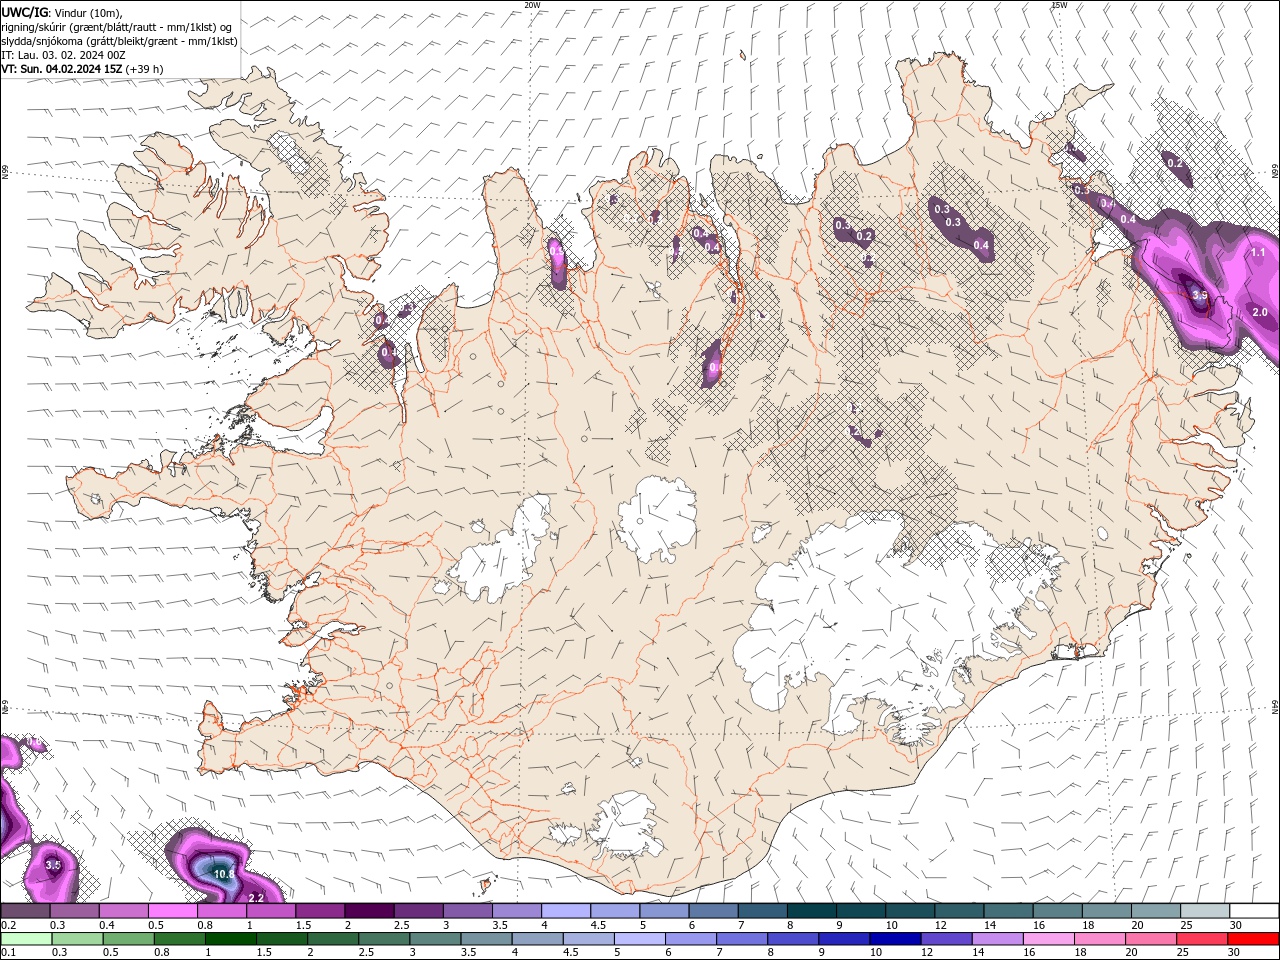This screenshot has width=1280, height=960.
Task: Click the slate blue snow swatch for 6–7
Action: (714, 911)
